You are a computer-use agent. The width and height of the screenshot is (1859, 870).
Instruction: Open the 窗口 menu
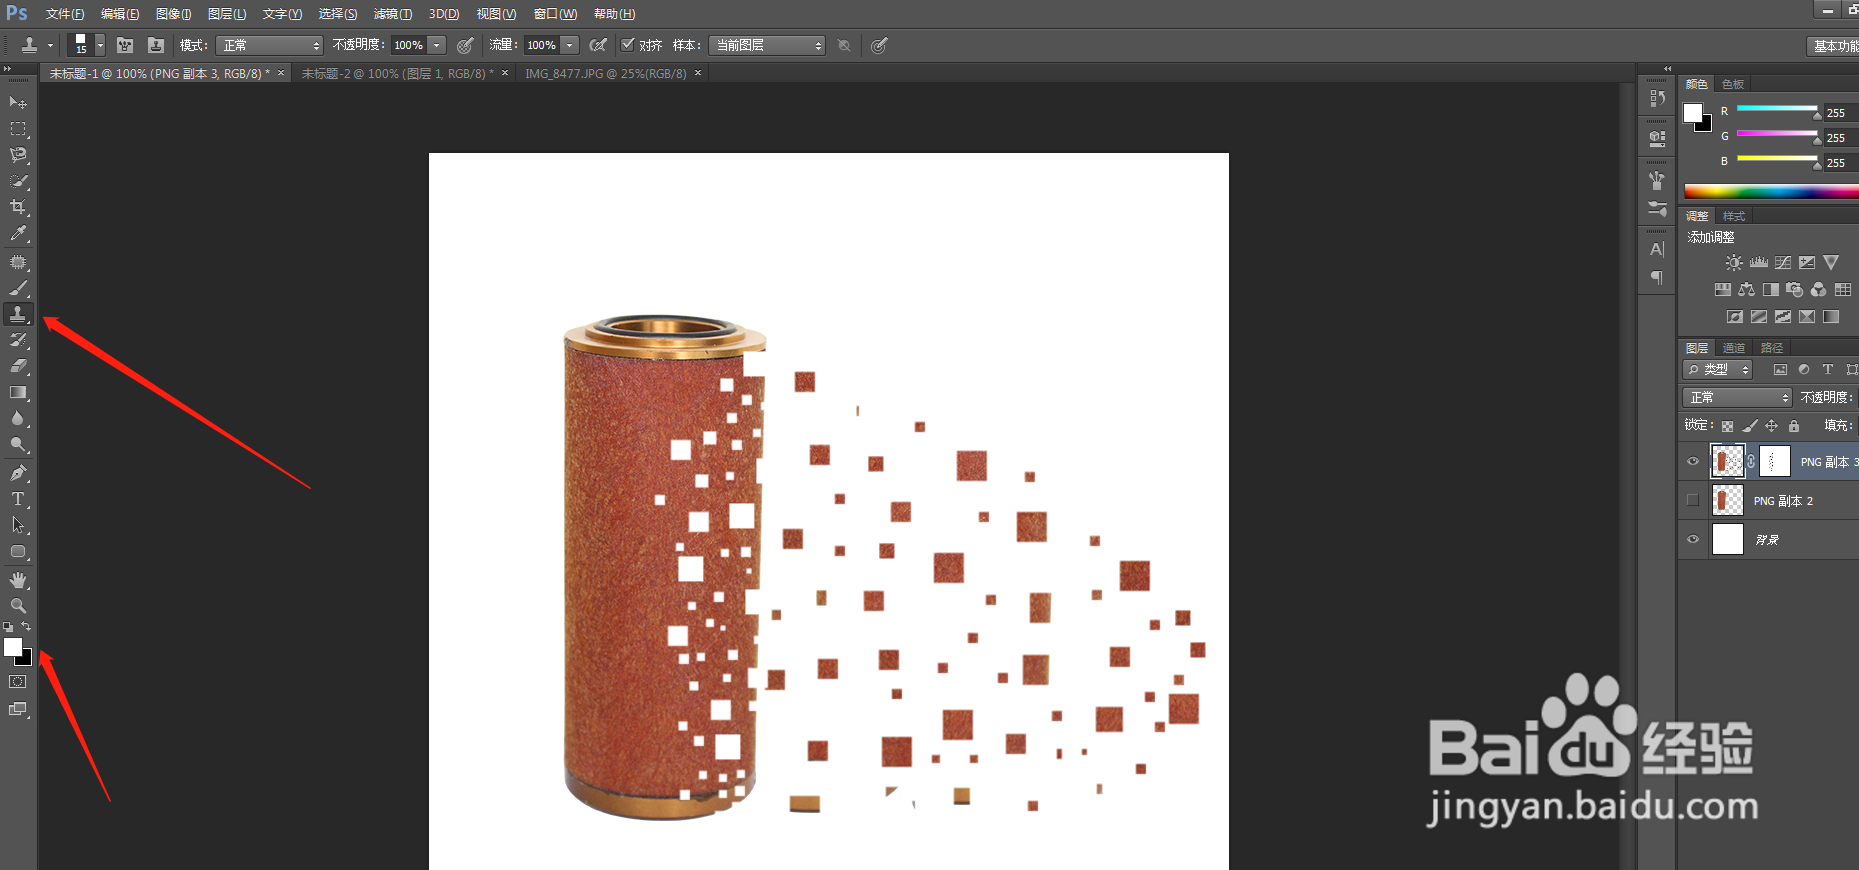[555, 14]
